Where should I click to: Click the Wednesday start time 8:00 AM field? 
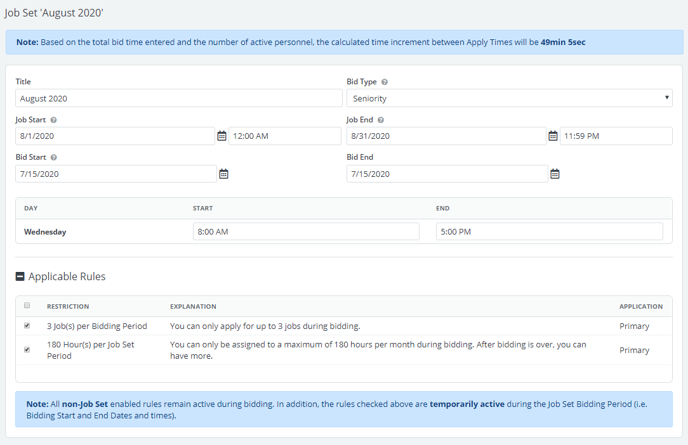tap(305, 231)
